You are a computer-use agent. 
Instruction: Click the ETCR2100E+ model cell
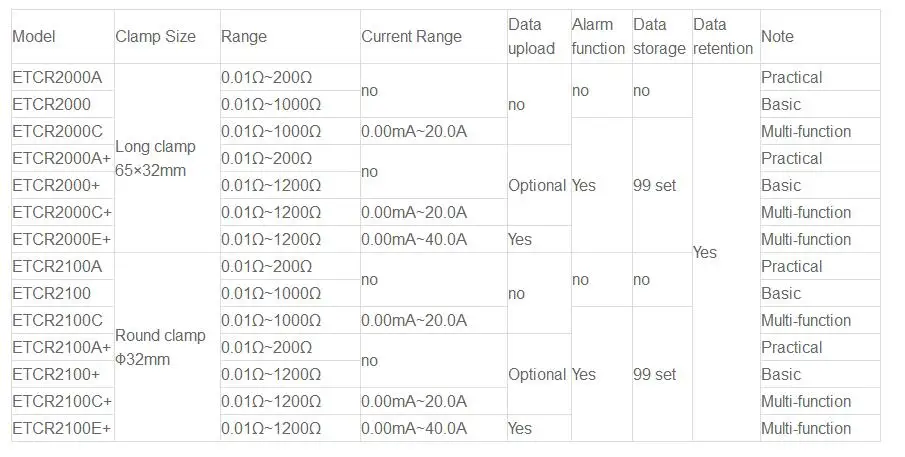62,428
